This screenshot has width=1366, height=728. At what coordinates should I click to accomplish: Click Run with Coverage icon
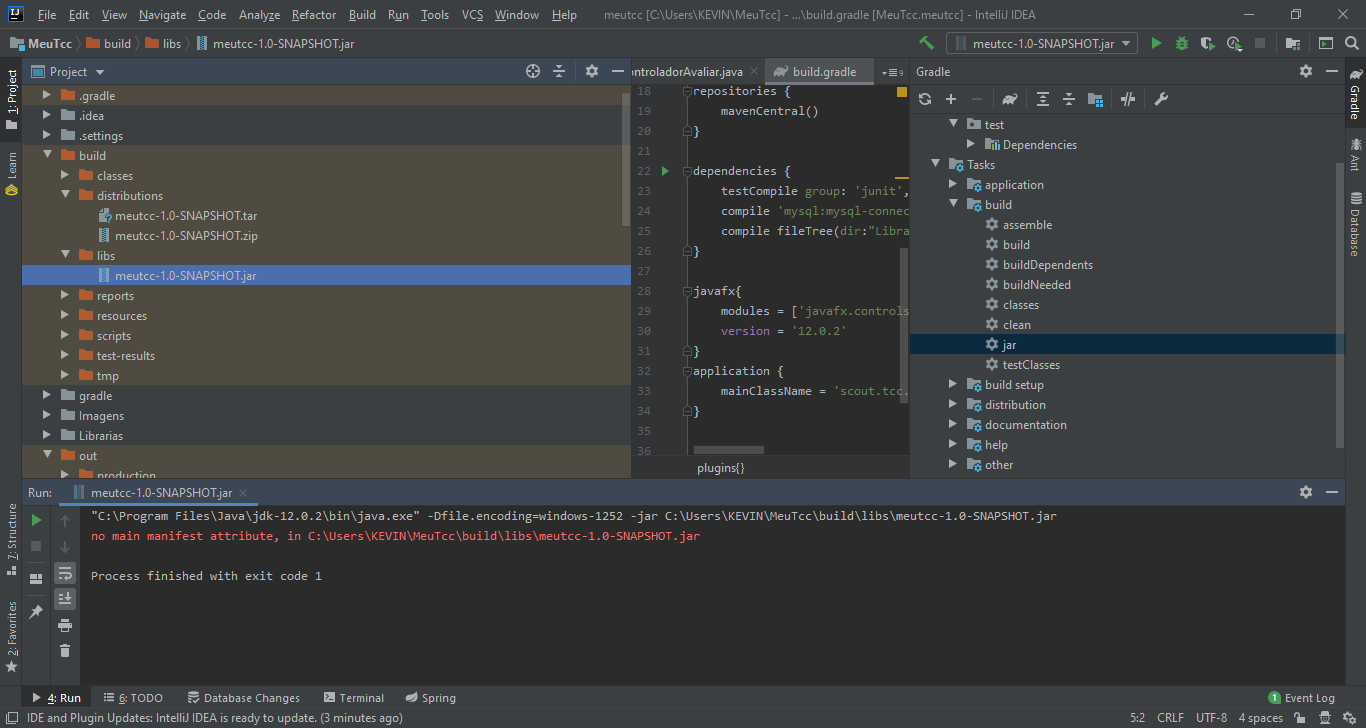pyautogui.click(x=1208, y=43)
